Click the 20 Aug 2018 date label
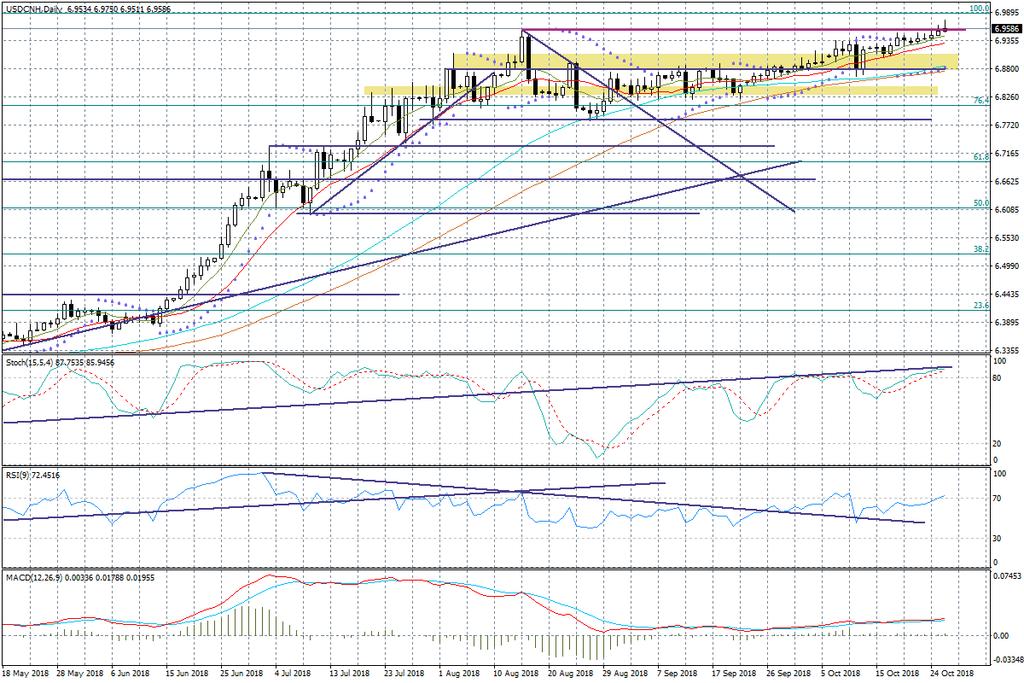 pyautogui.click(x=570, y=673)
